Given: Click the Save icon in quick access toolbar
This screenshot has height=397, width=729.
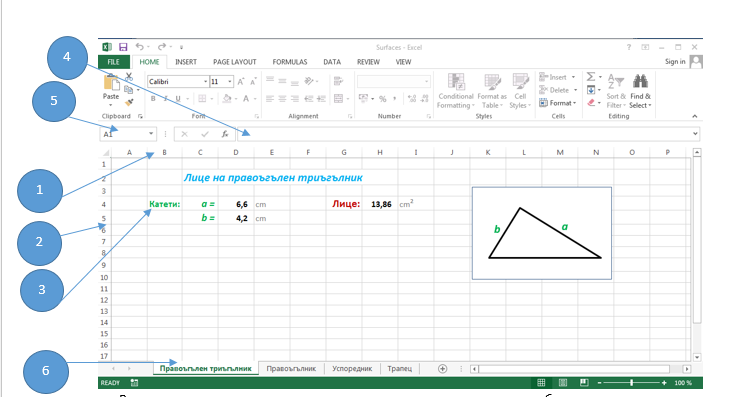Looking at the screenshot, I should click(123, 47).
